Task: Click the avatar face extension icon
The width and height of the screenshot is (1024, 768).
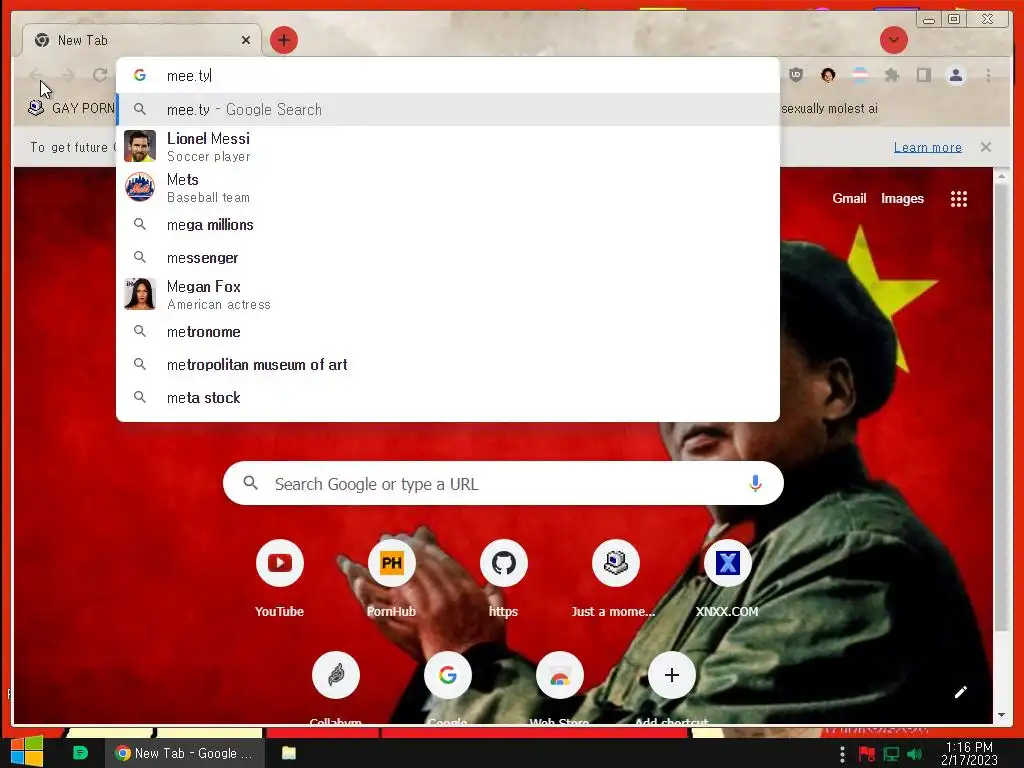Action: point(828,75)
